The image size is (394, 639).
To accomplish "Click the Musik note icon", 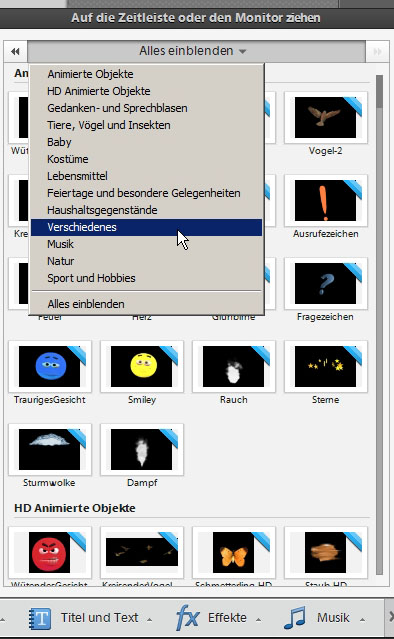I will pyautogui.click(x=294, y=618).
